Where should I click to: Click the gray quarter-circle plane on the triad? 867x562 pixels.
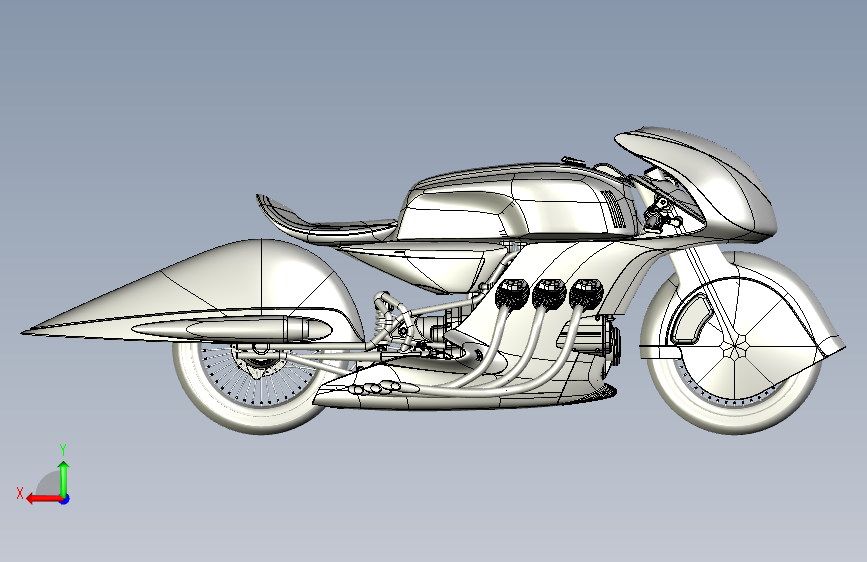[49, 484]
